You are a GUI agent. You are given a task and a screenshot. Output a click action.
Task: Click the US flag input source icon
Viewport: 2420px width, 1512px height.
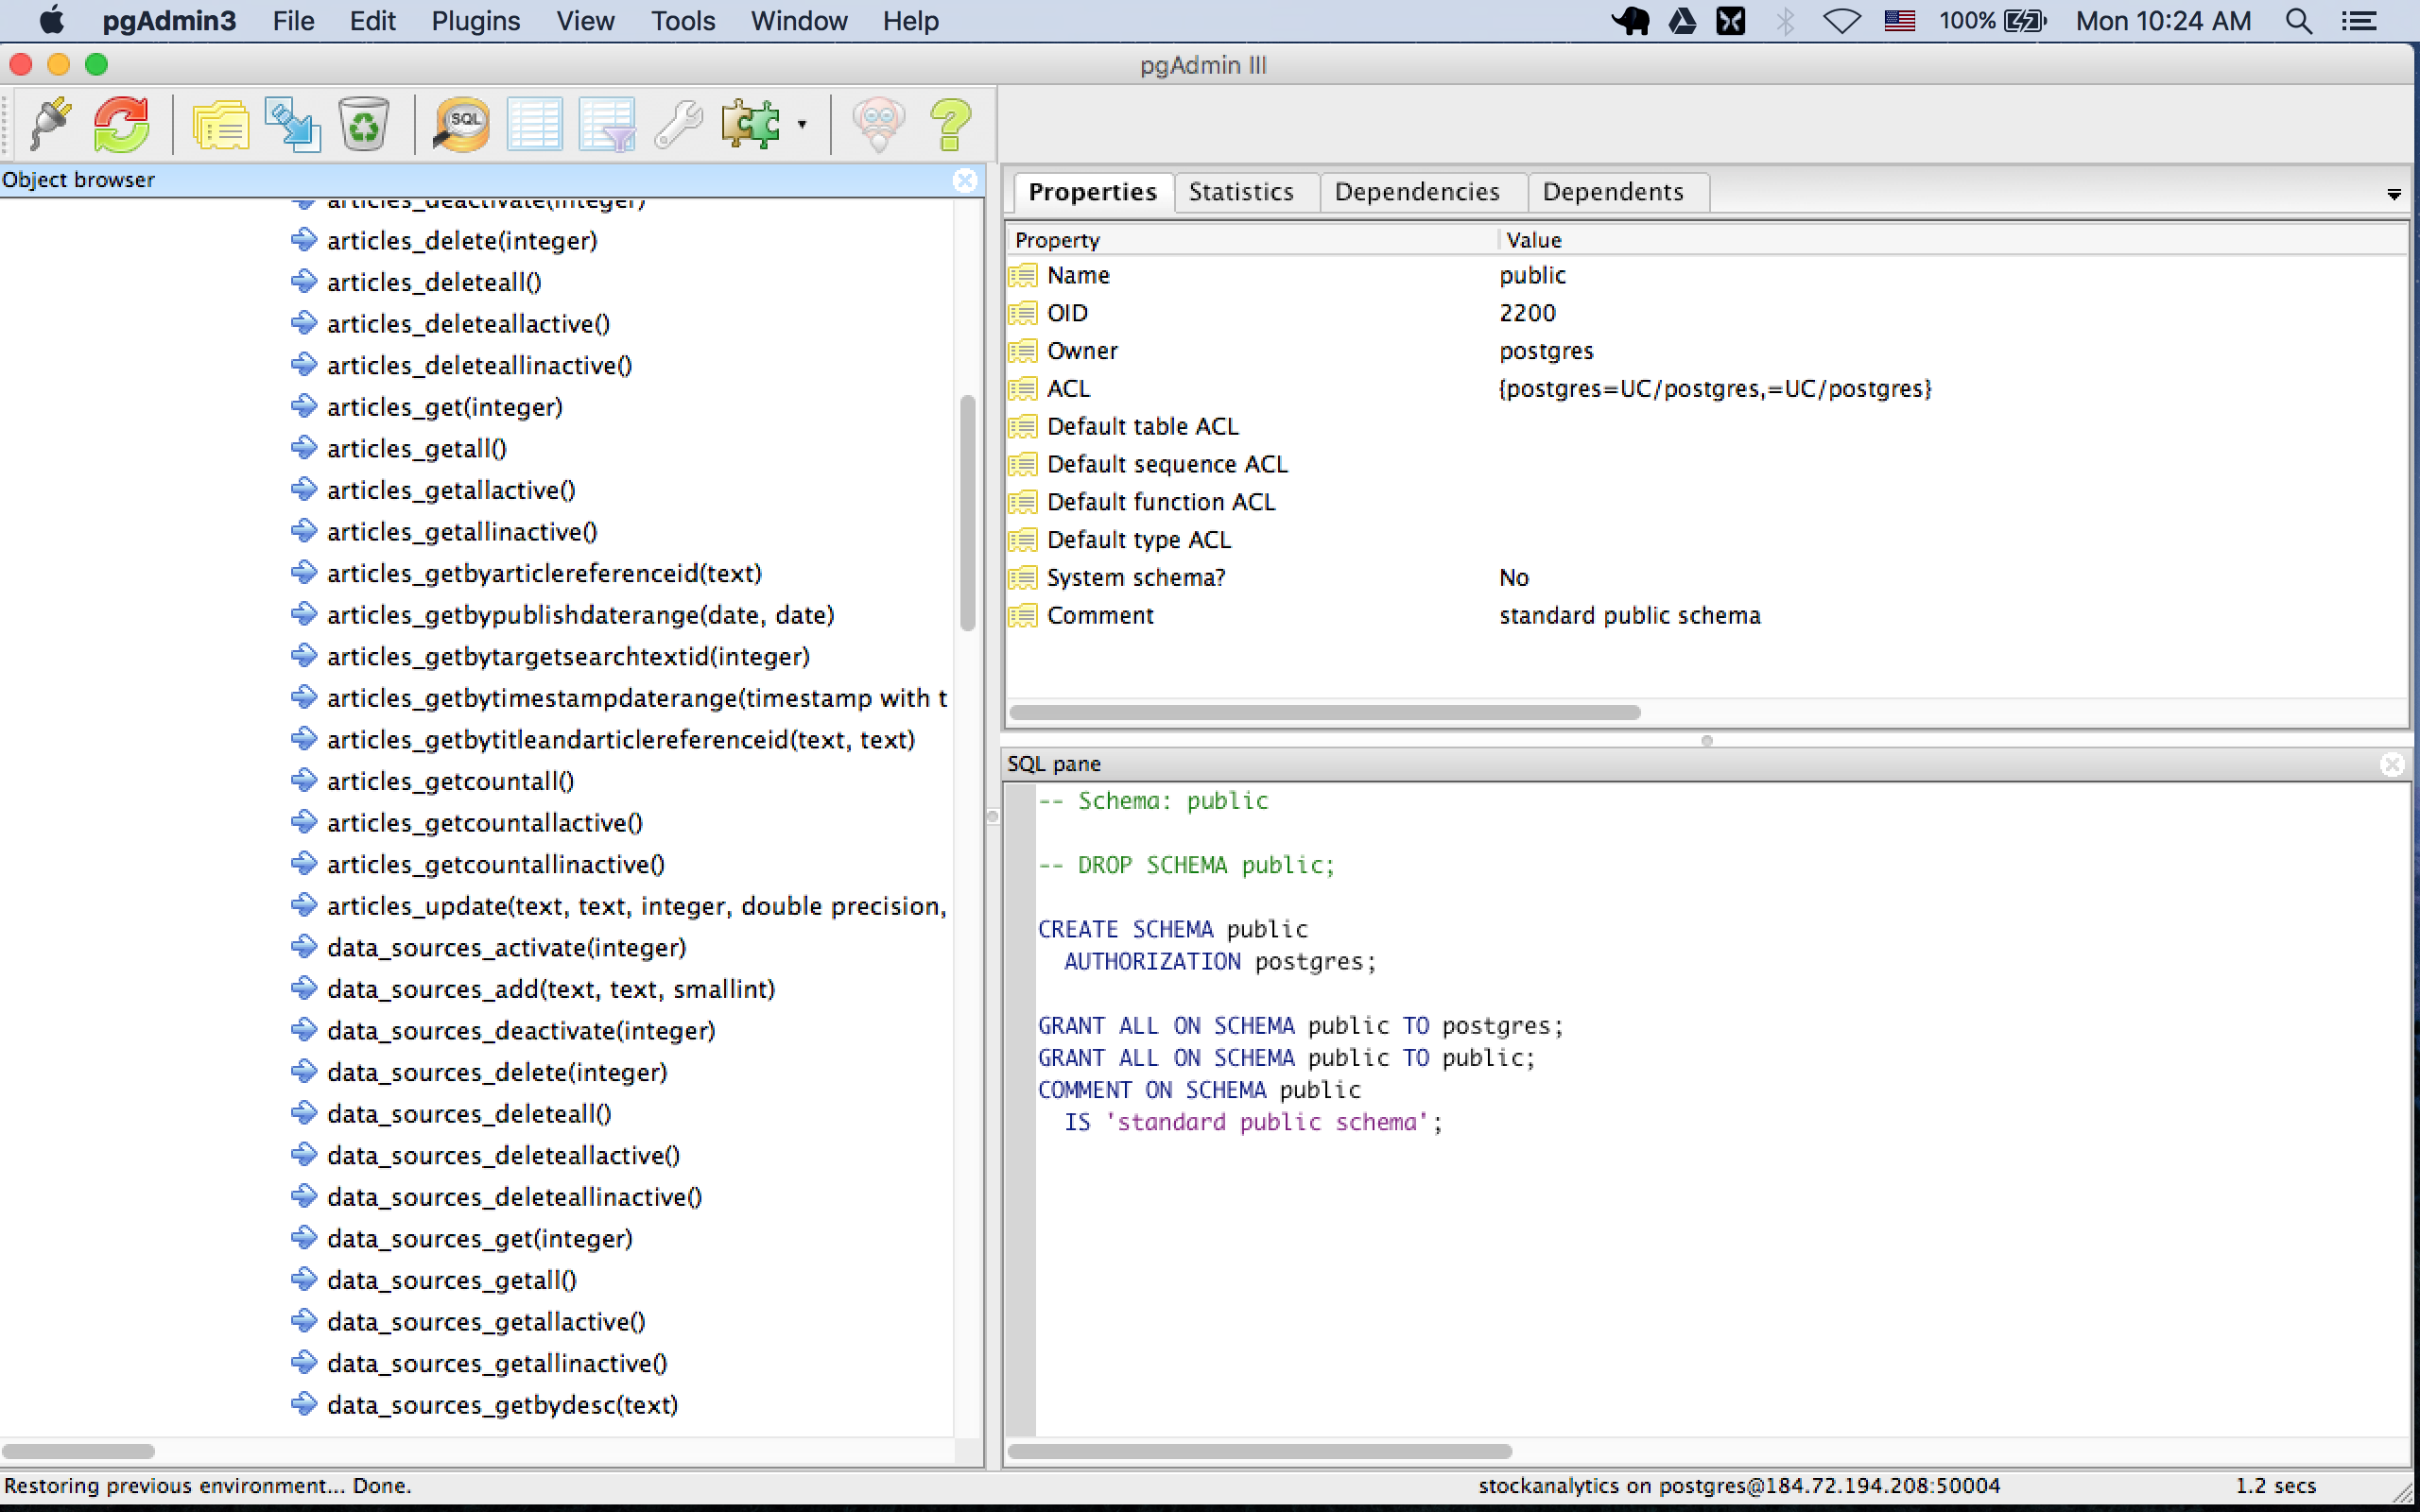coord(1899,21)
